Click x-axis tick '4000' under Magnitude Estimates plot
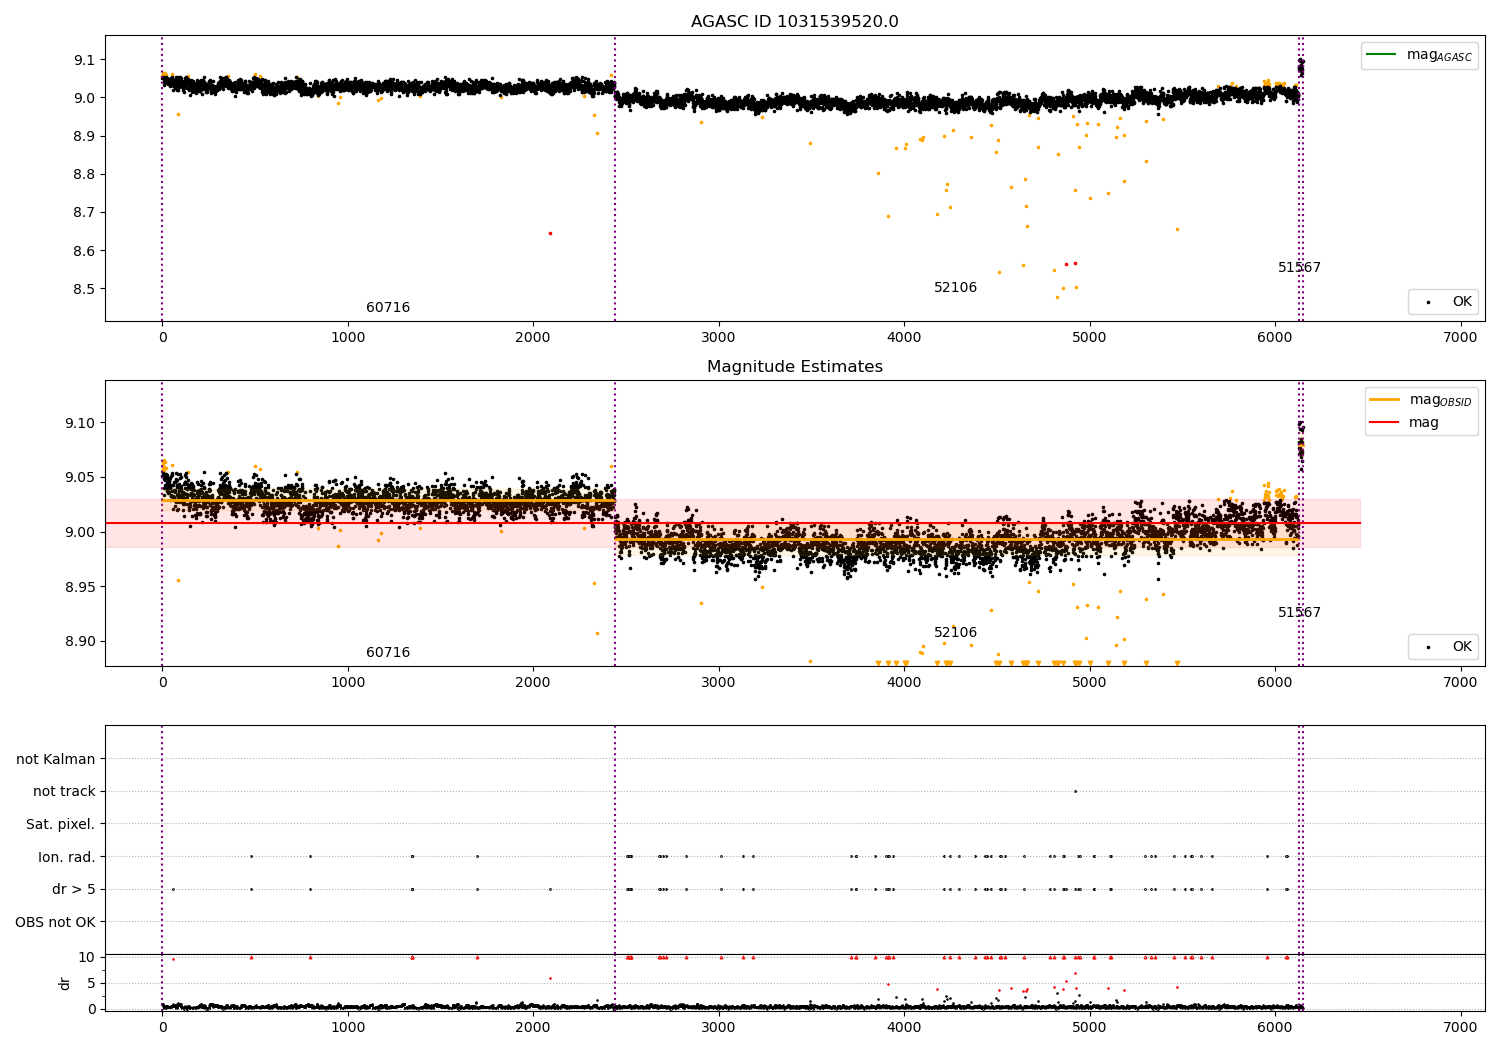1500x1050 pixels. click(x=904, y=683)
